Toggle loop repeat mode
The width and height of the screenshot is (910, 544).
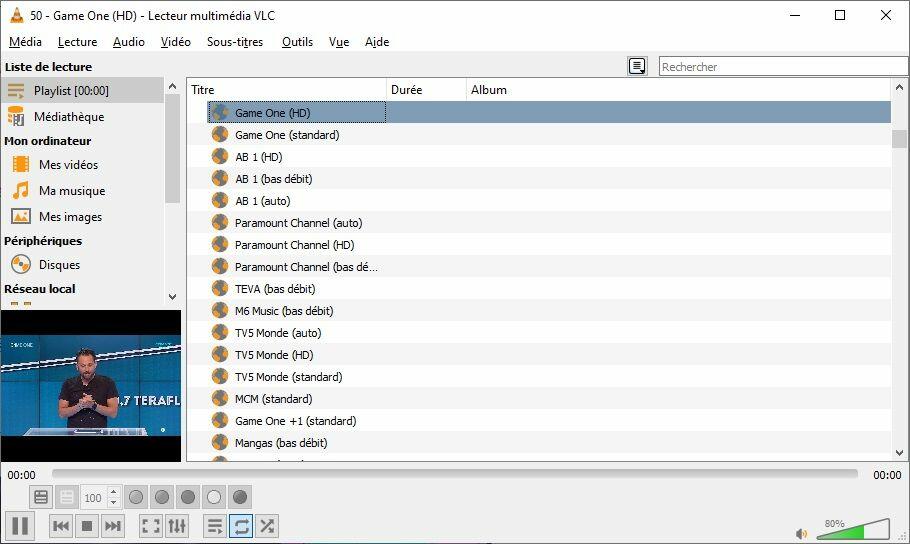[x=241, y=526]
